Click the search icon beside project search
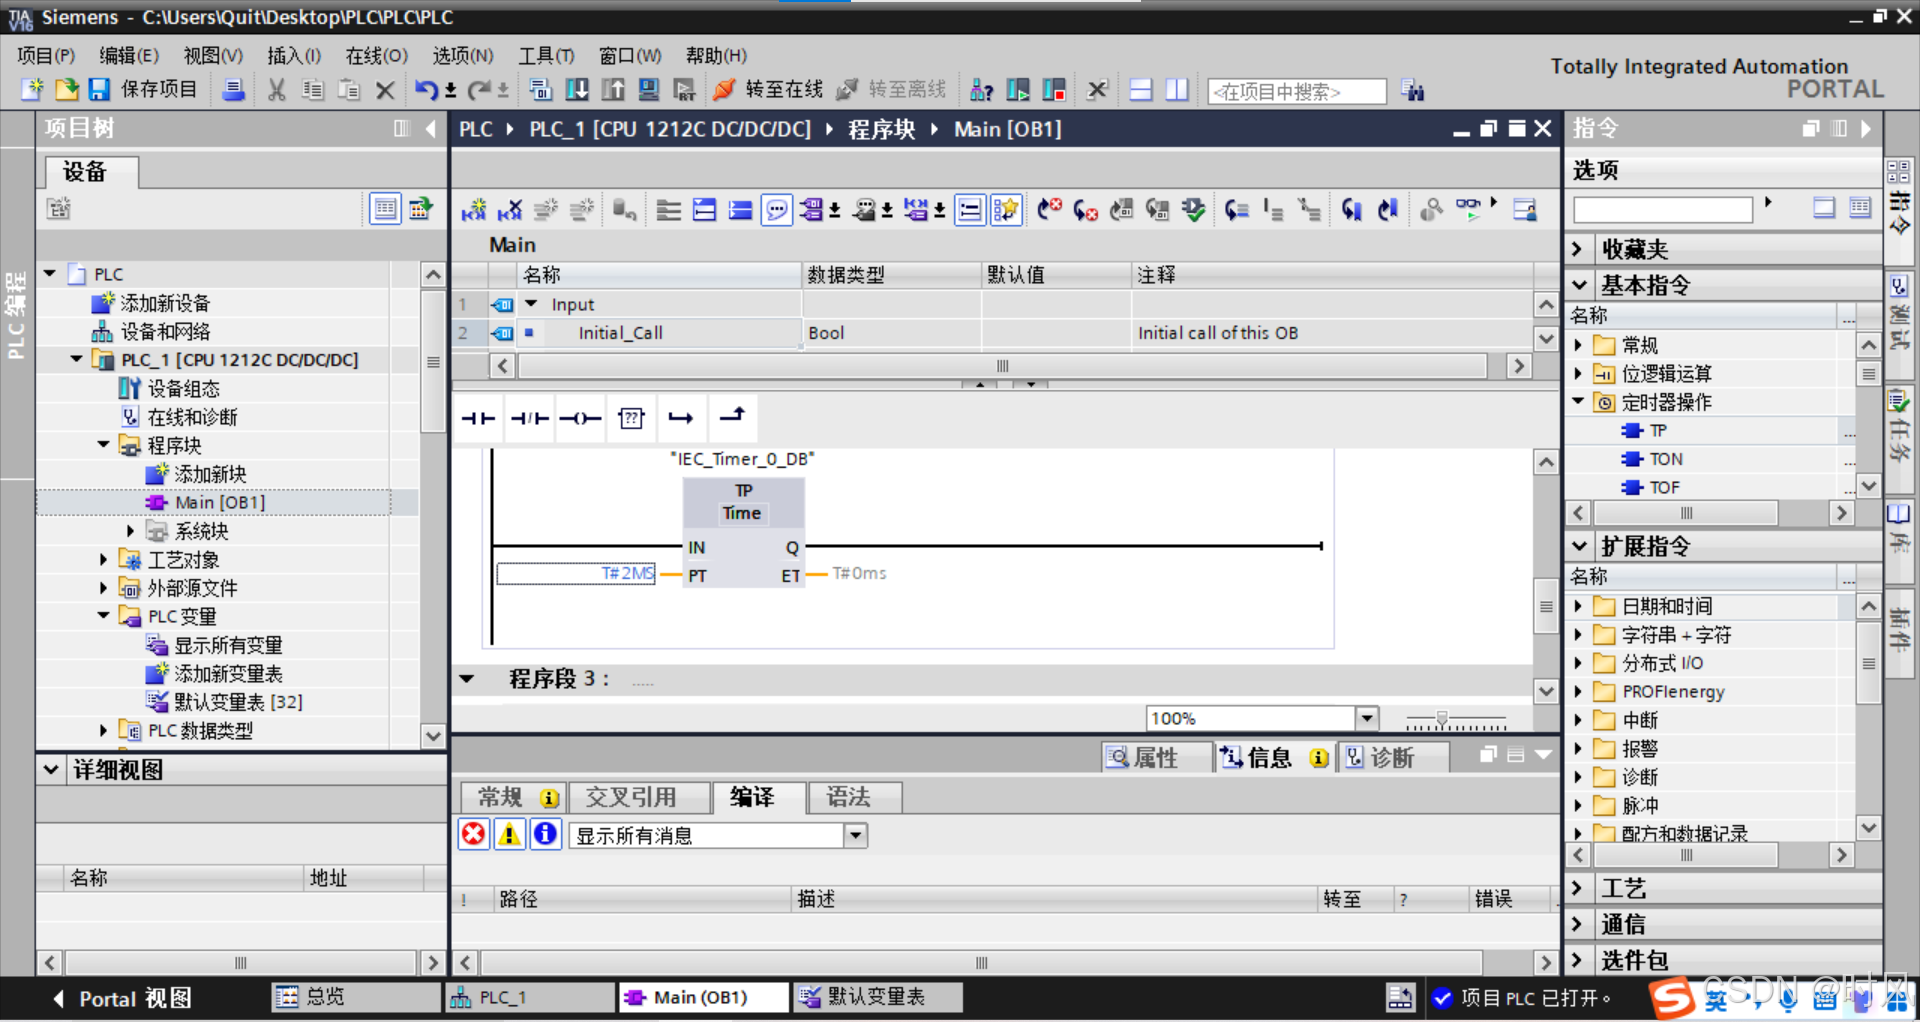Screen dimensions: 1920x1022 coord(1412,91)
